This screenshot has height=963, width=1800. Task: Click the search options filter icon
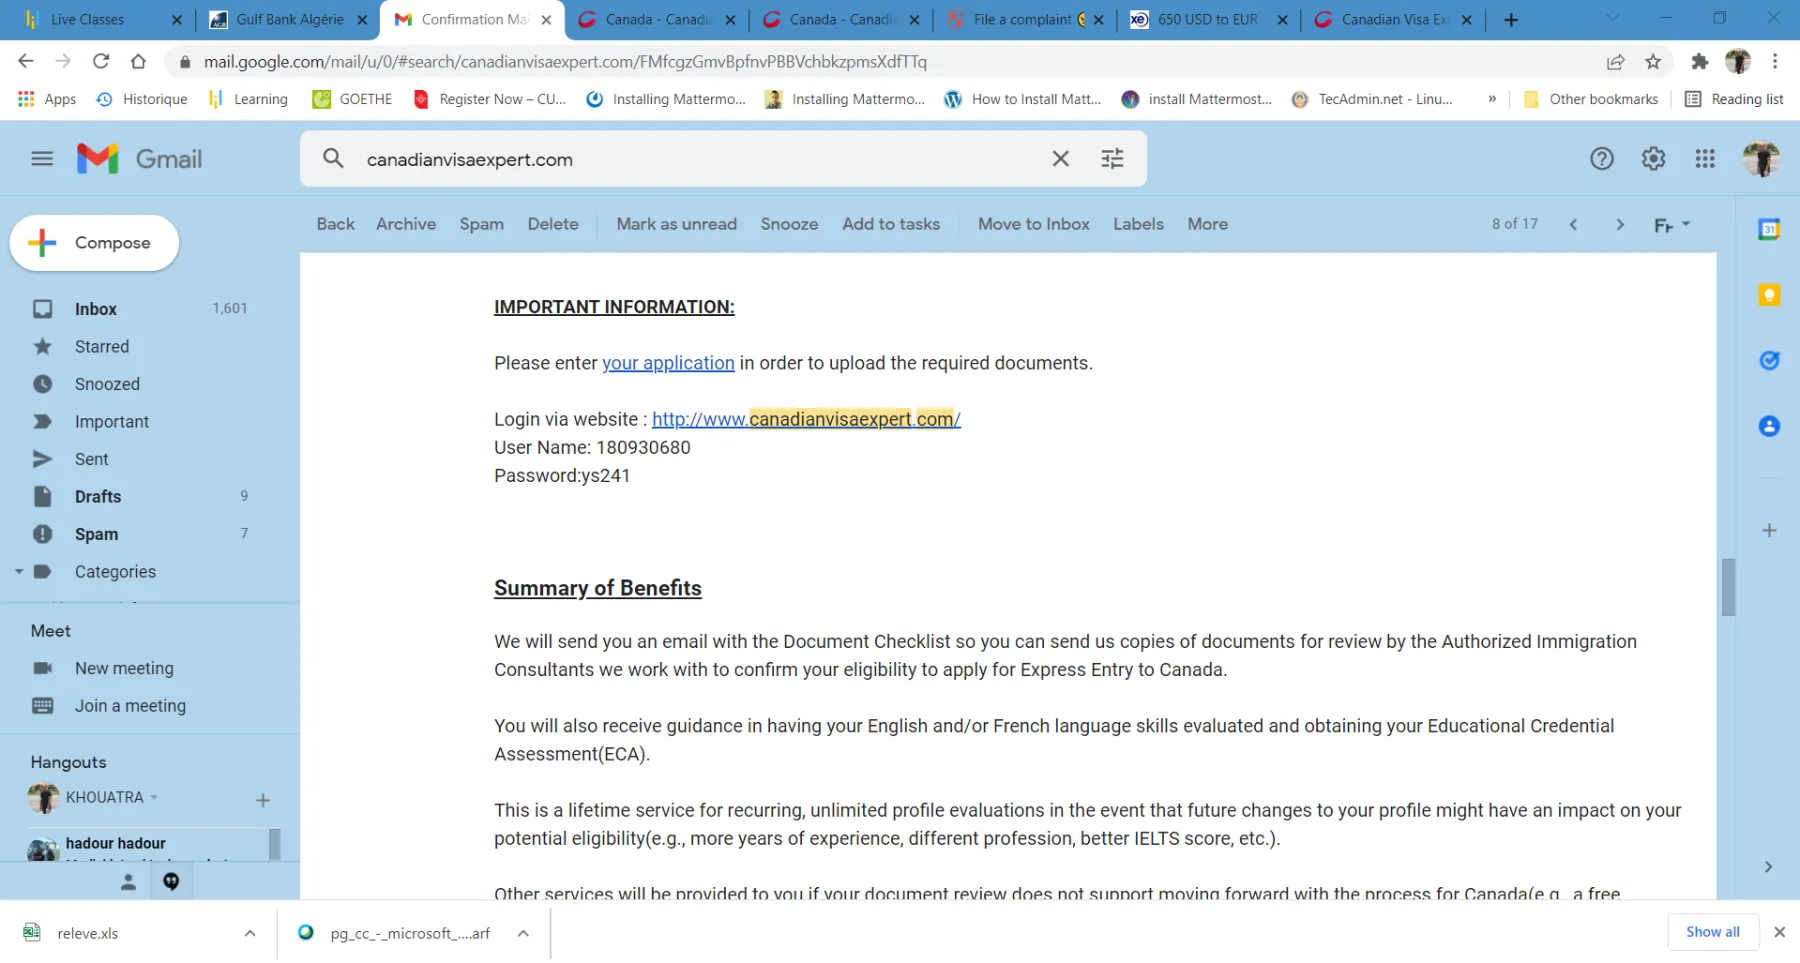(1112, 159)
